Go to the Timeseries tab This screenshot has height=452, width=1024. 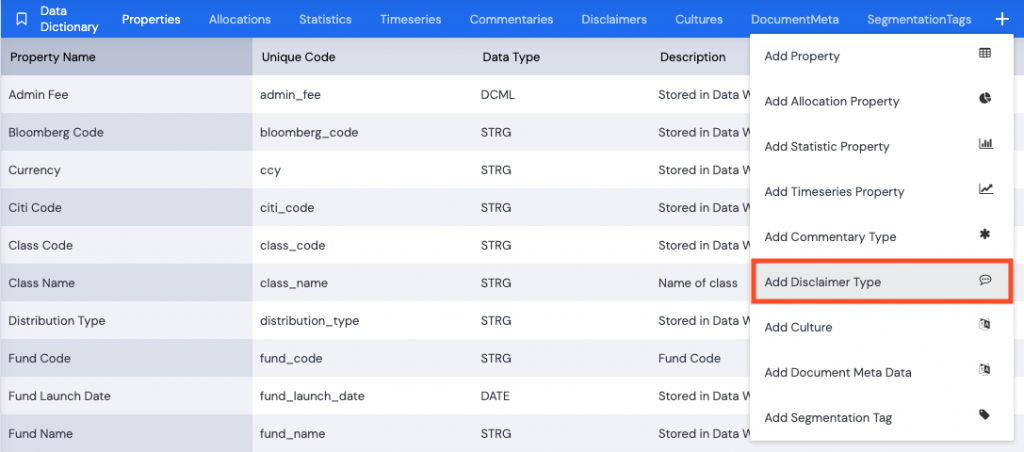pos(411,20)
